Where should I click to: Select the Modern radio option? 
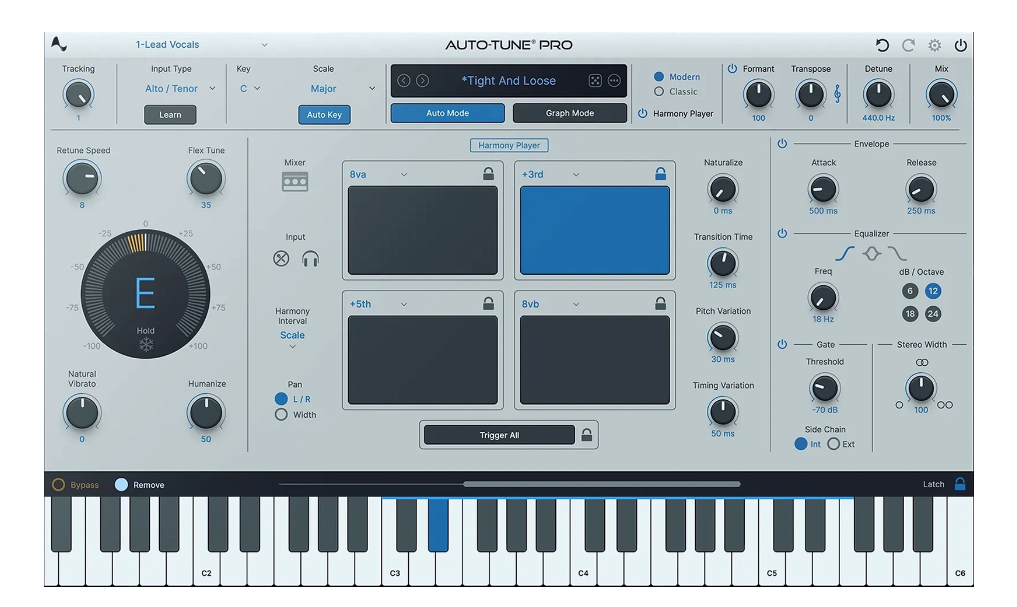(659, 77)
